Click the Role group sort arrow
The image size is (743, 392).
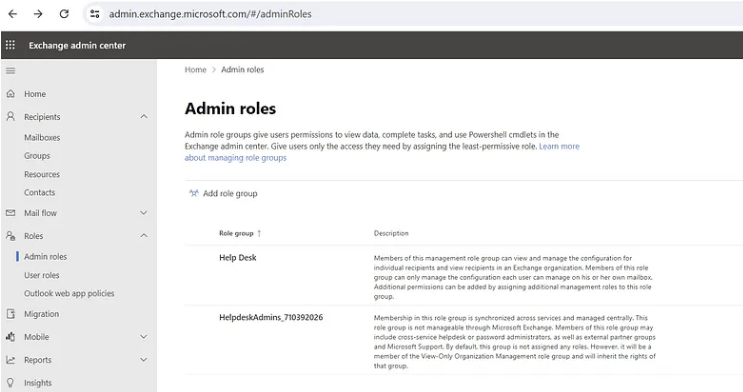pos(259,233)
